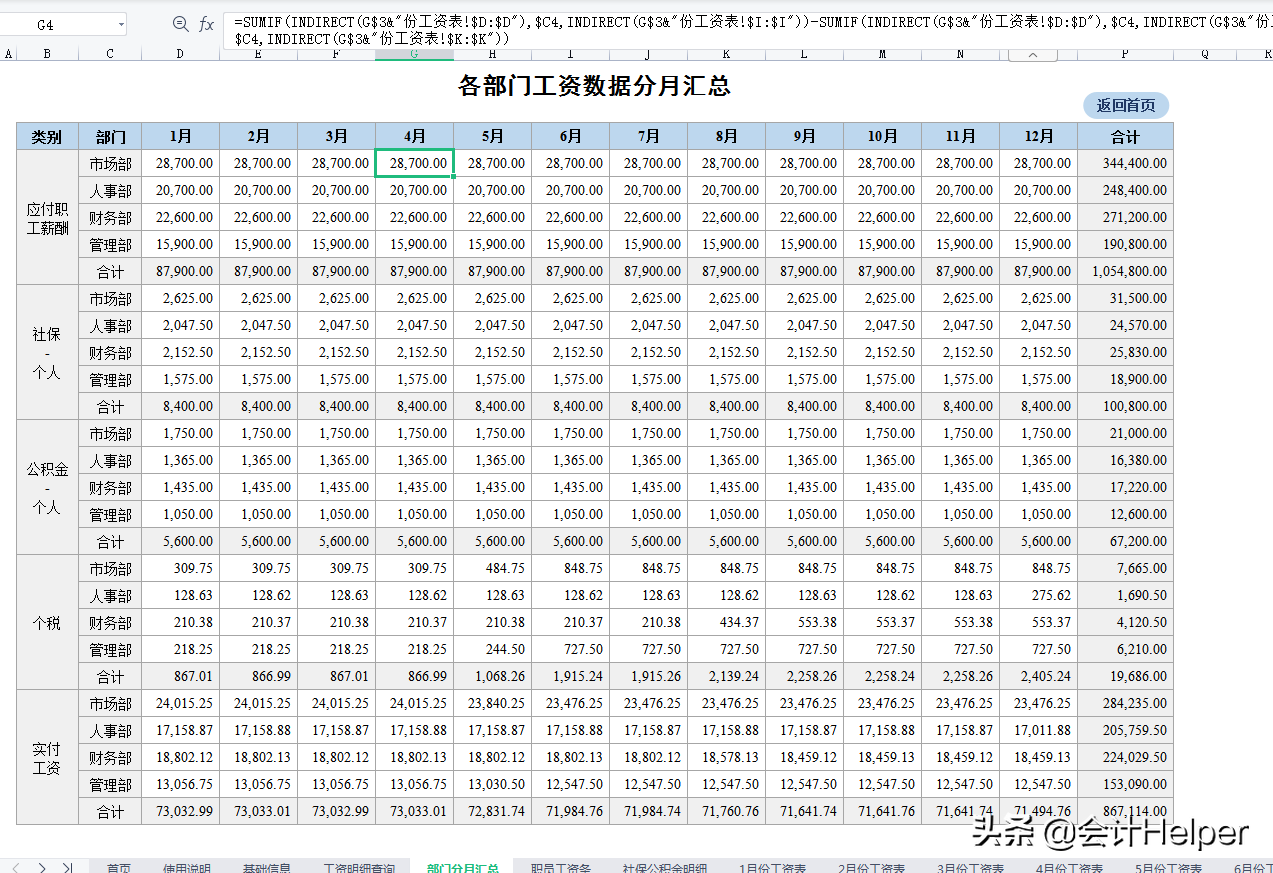Open the 4月份工资表 sheet tab
This screenshot has height=873, width=1273.
tap(1070, 868)
